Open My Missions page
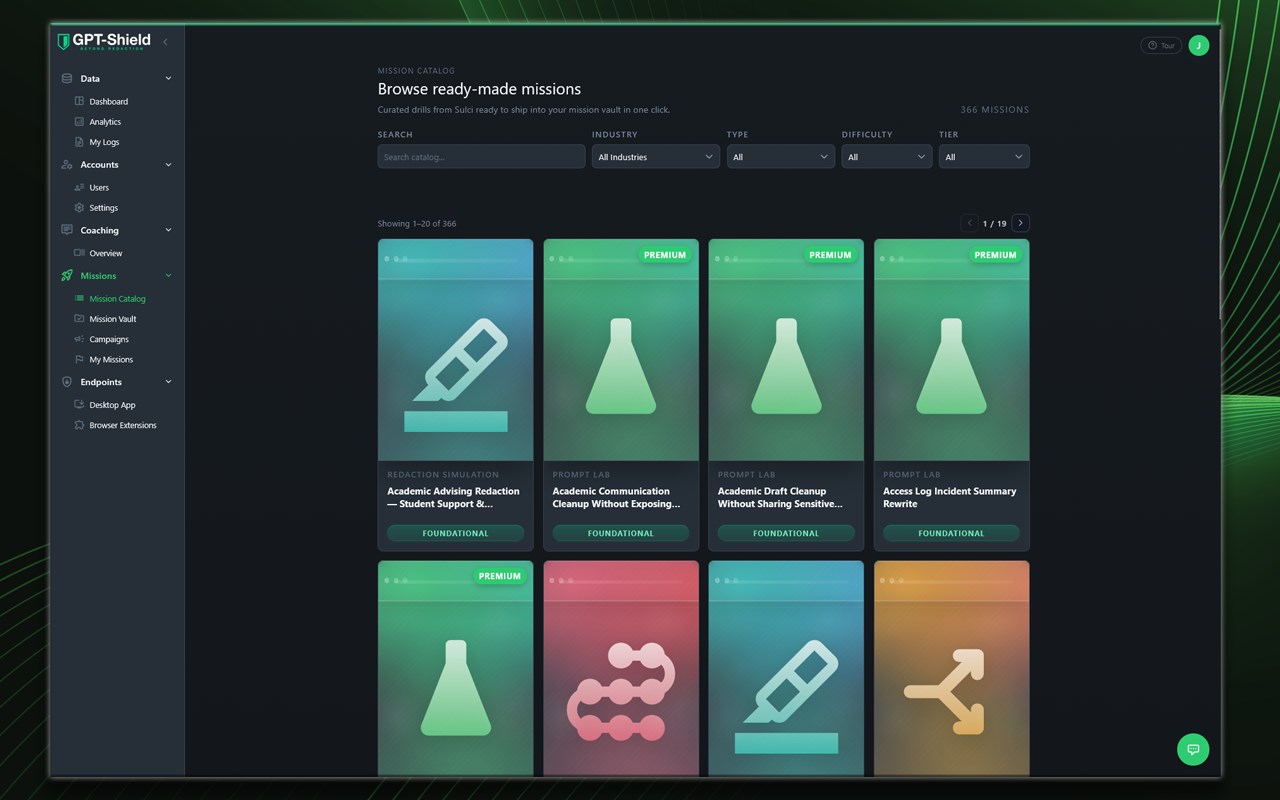The width and height of the screenshot is (1280, 800). (x=111, y=359)
